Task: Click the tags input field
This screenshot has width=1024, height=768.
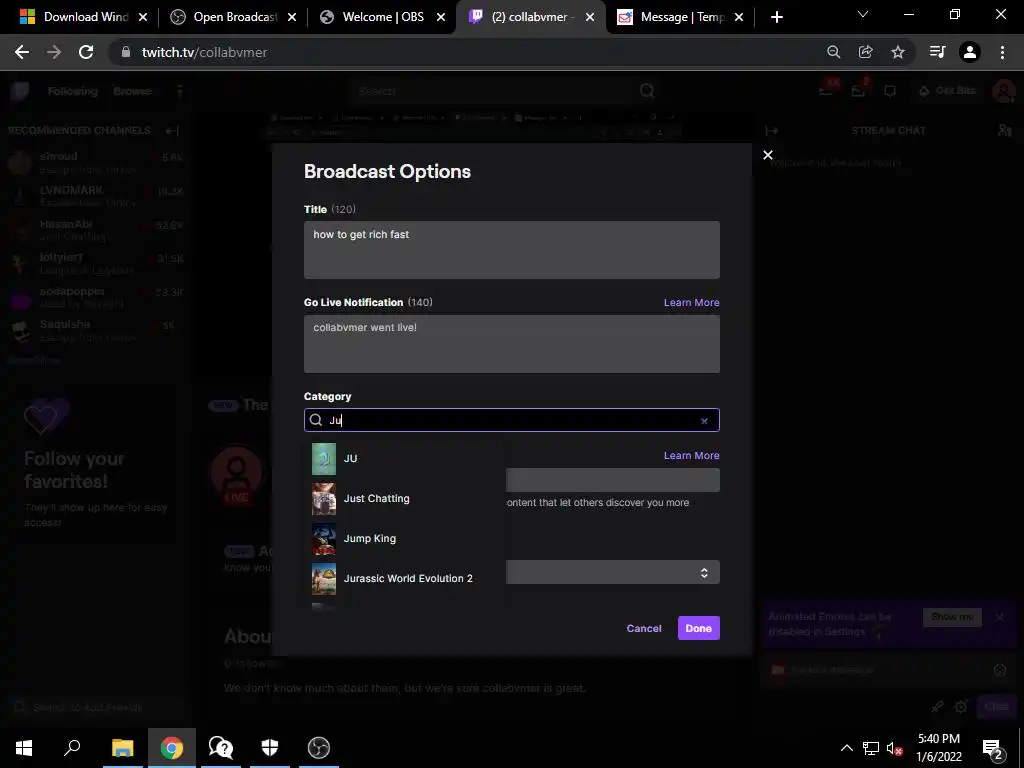Action: (x=613, y=480)
